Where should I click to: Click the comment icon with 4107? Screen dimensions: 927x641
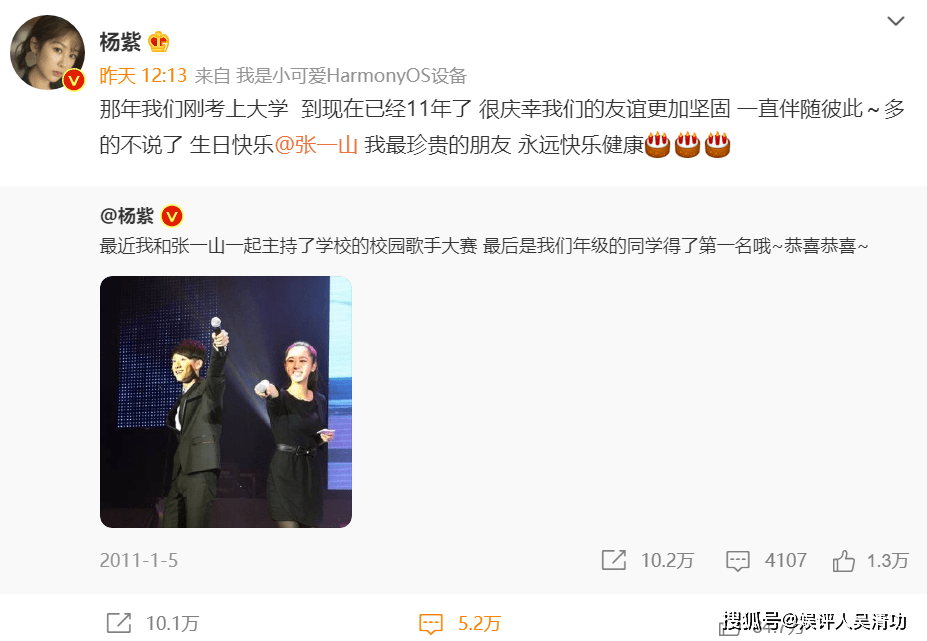click(737, 561)
